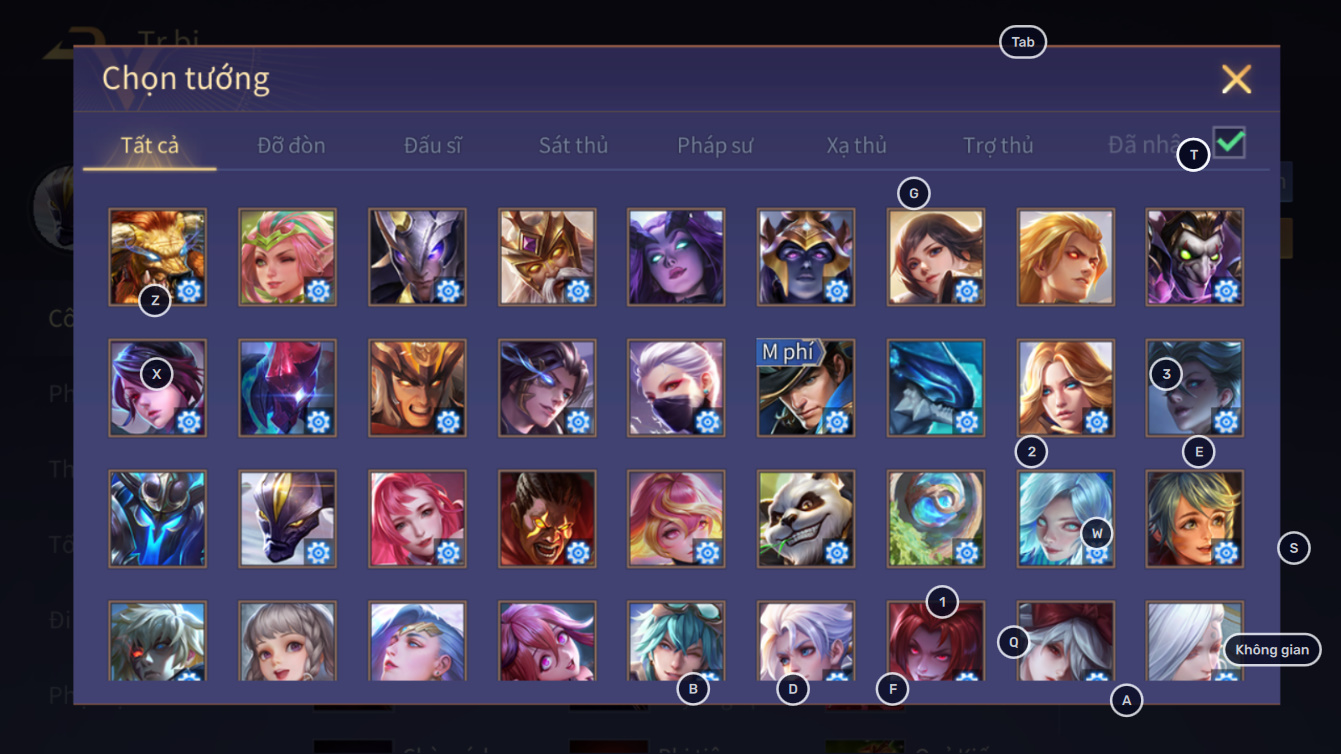Select the hero marked 'M phí'
This screenshot has width=1341, height=754.
pos(806,388)
